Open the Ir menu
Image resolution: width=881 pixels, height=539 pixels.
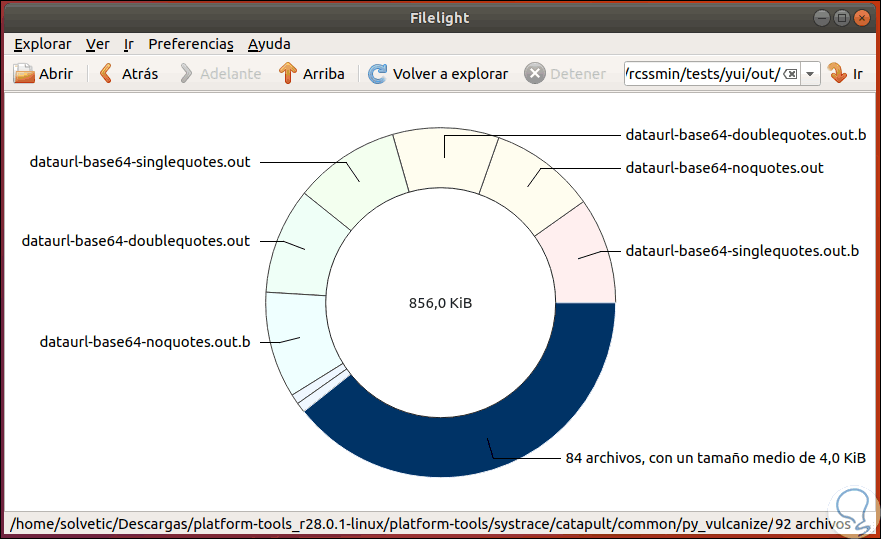pyautogui.click(x=129, y=44)
